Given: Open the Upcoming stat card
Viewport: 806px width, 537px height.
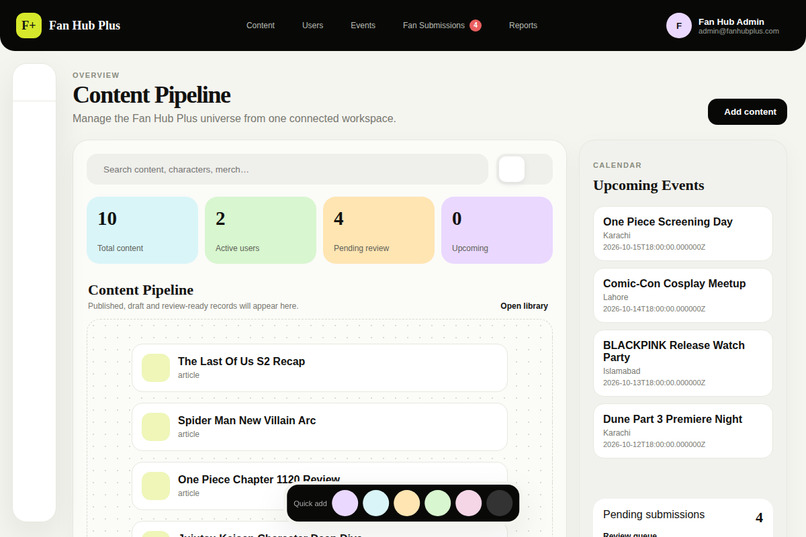Looking at the screenshot, I should (497, 230).
